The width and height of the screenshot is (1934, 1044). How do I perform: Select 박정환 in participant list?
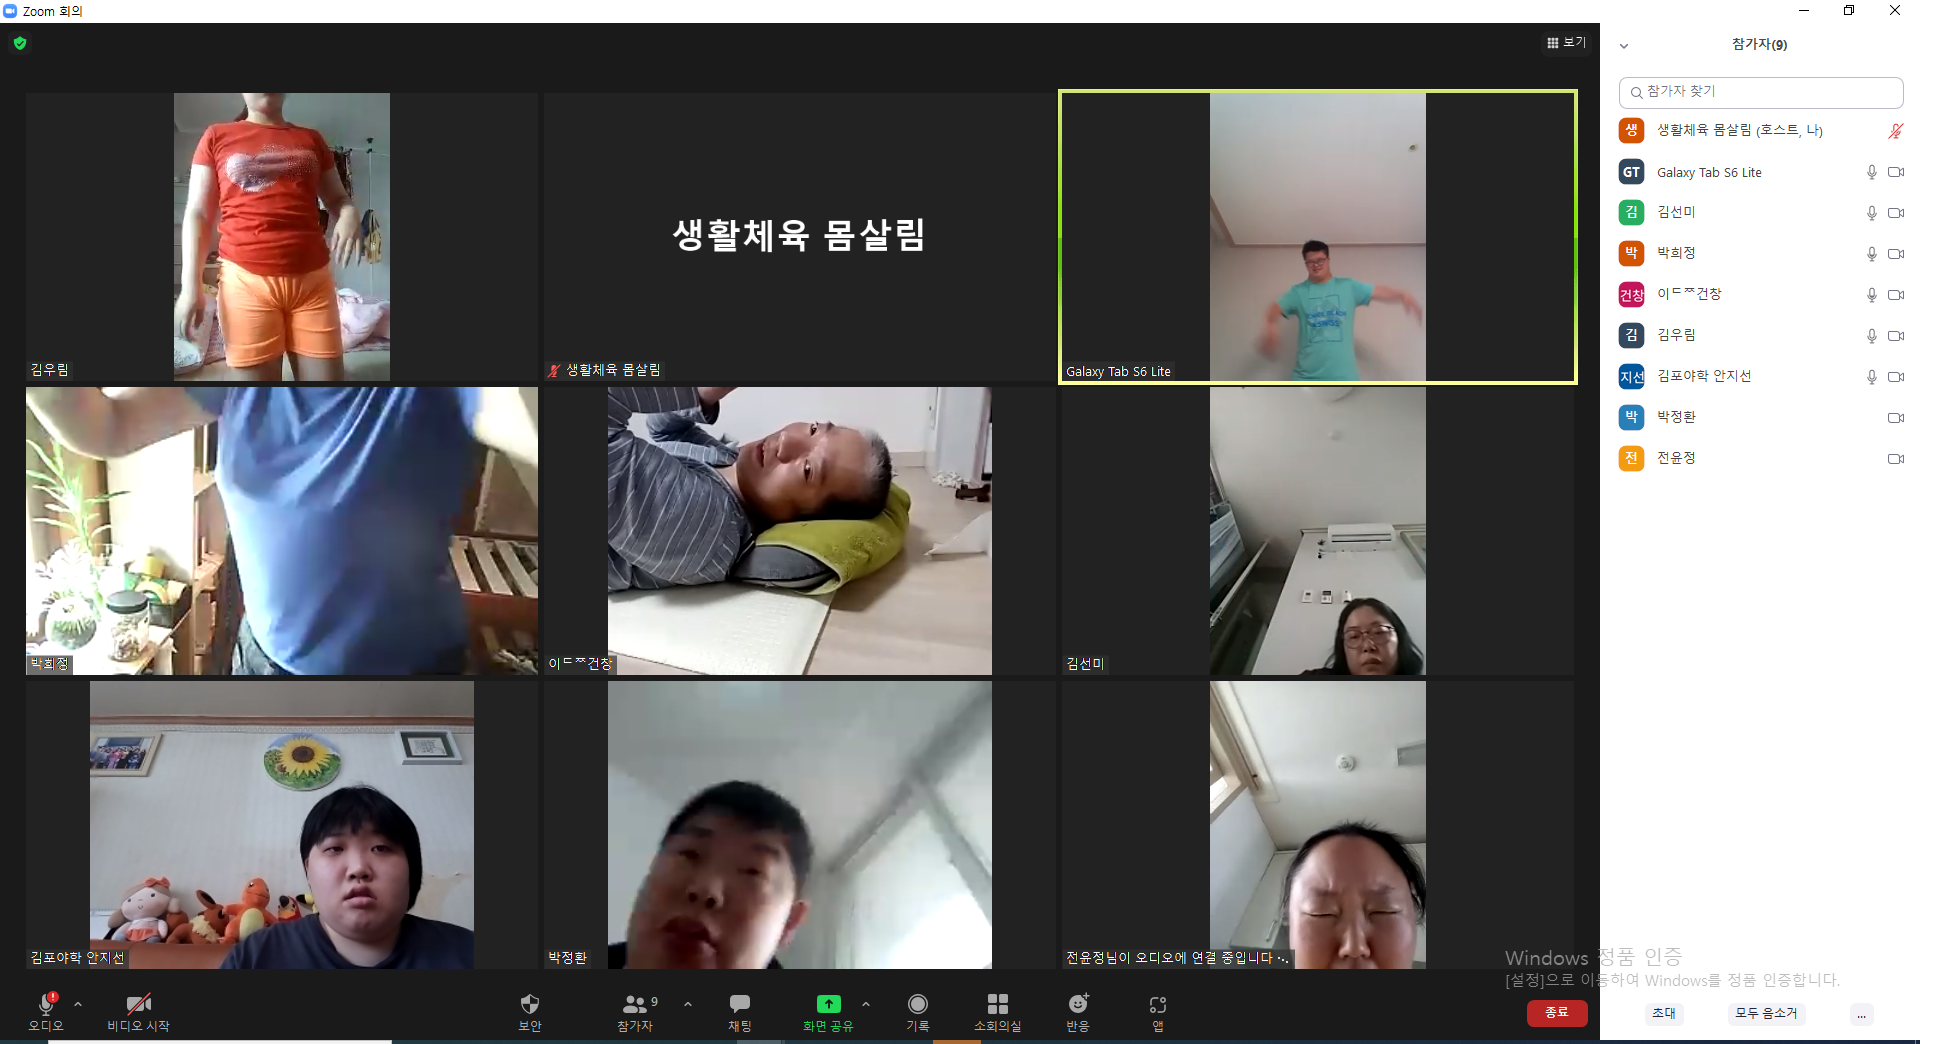[x=1761, y=417]
